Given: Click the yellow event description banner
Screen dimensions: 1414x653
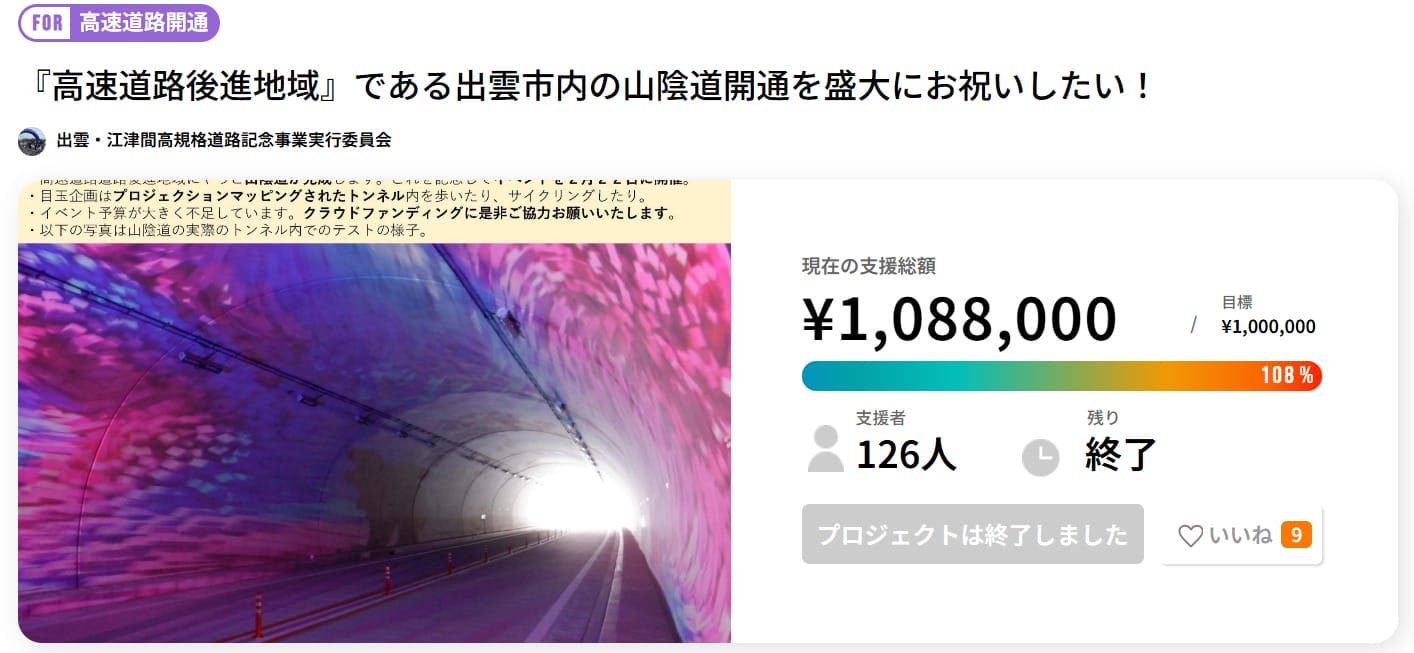Looking at the screenshot, I should tap(374, 212).
